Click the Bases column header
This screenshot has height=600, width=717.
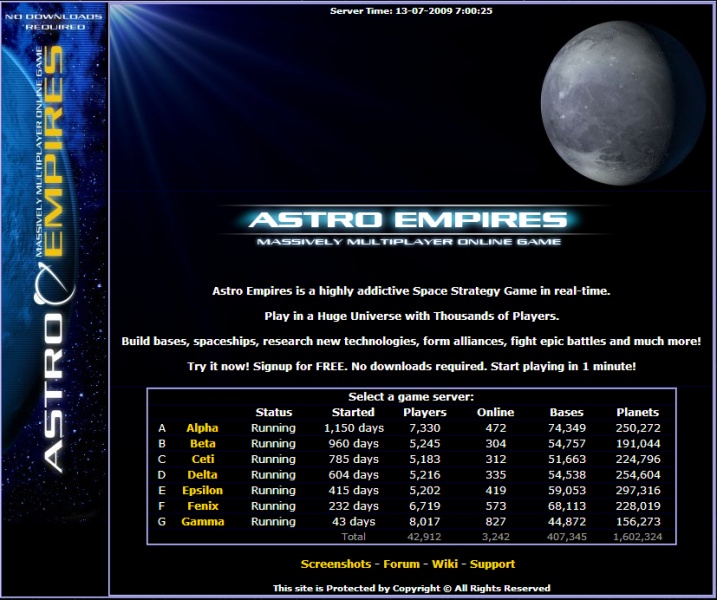(x=567, y=412)
